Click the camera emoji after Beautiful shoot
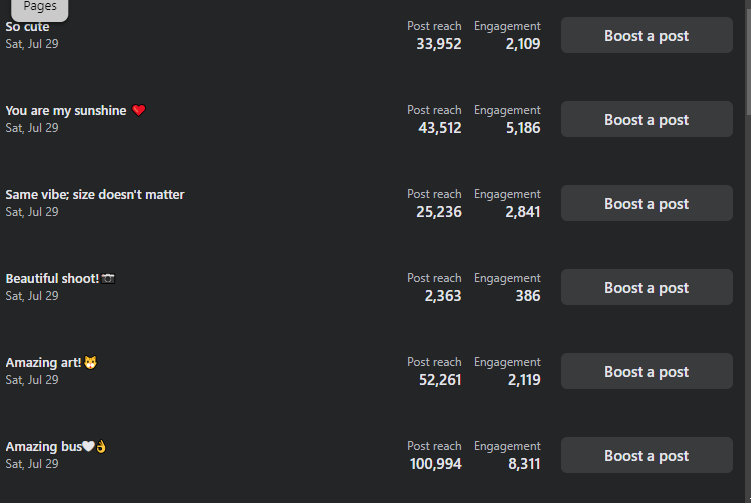 coord(108,278)
